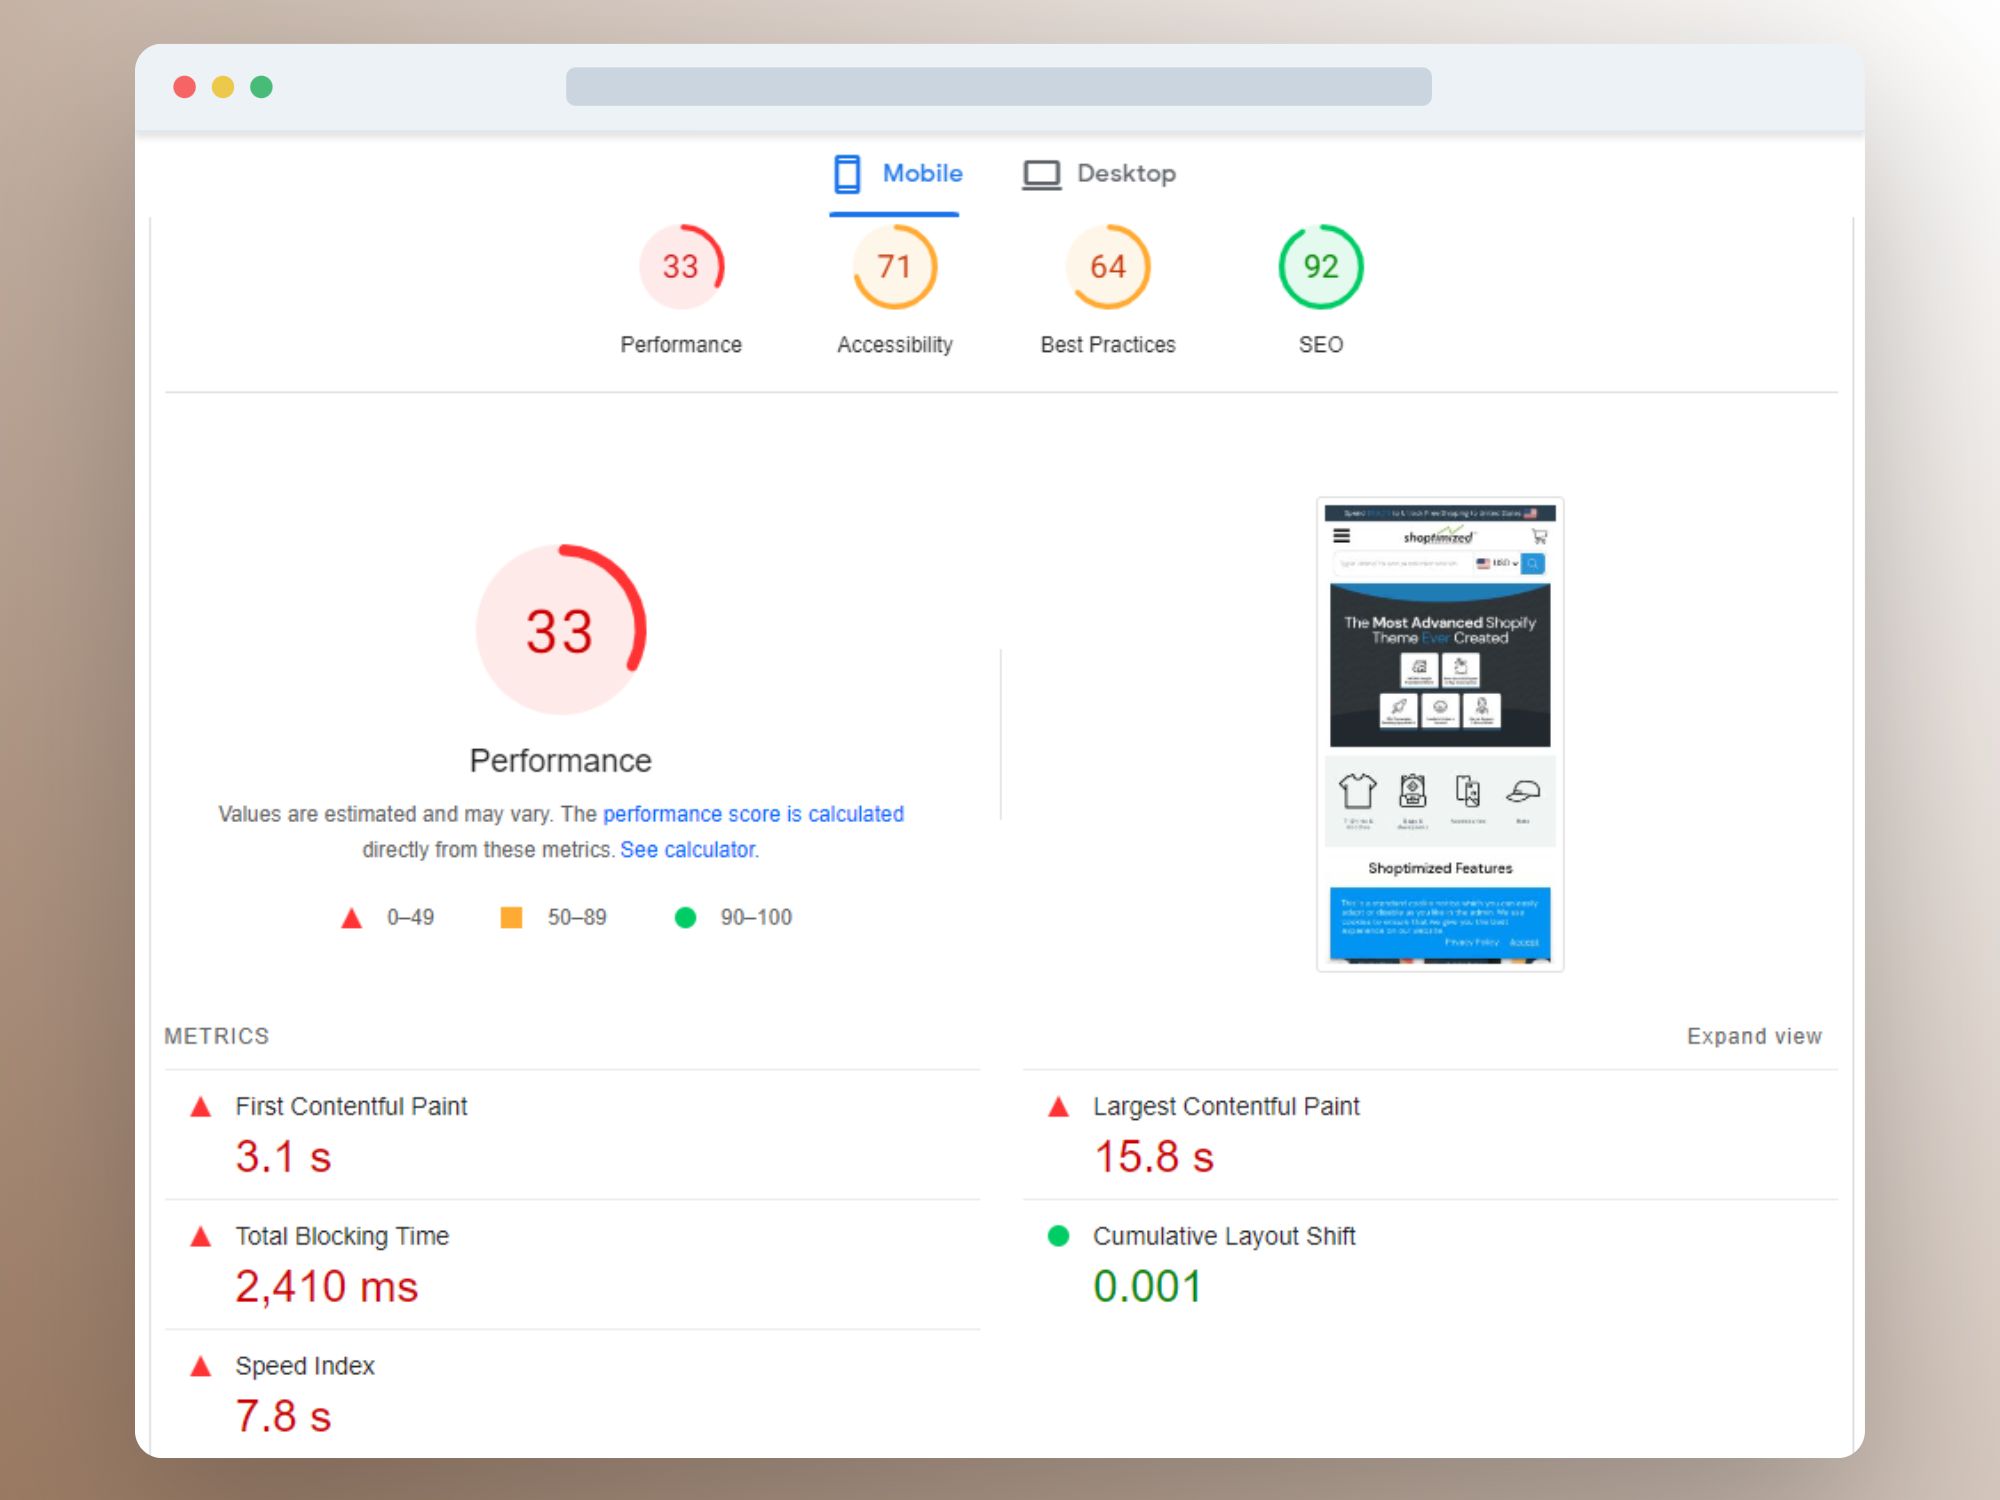Select the SEO score gauge 92
This screenshot has width=2000, height=1500.
coord(1320,266)
